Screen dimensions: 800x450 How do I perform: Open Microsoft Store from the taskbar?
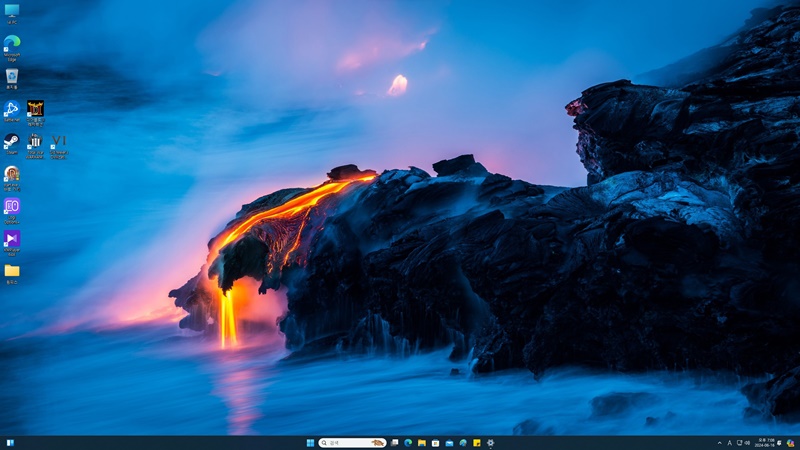click(x=435, y=443)
